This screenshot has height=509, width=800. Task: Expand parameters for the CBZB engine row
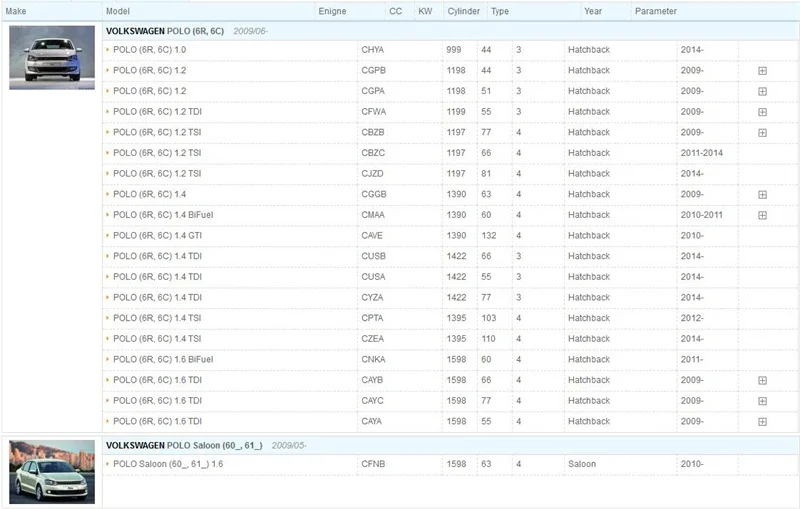pyautogui.click(x=762, y=133)
